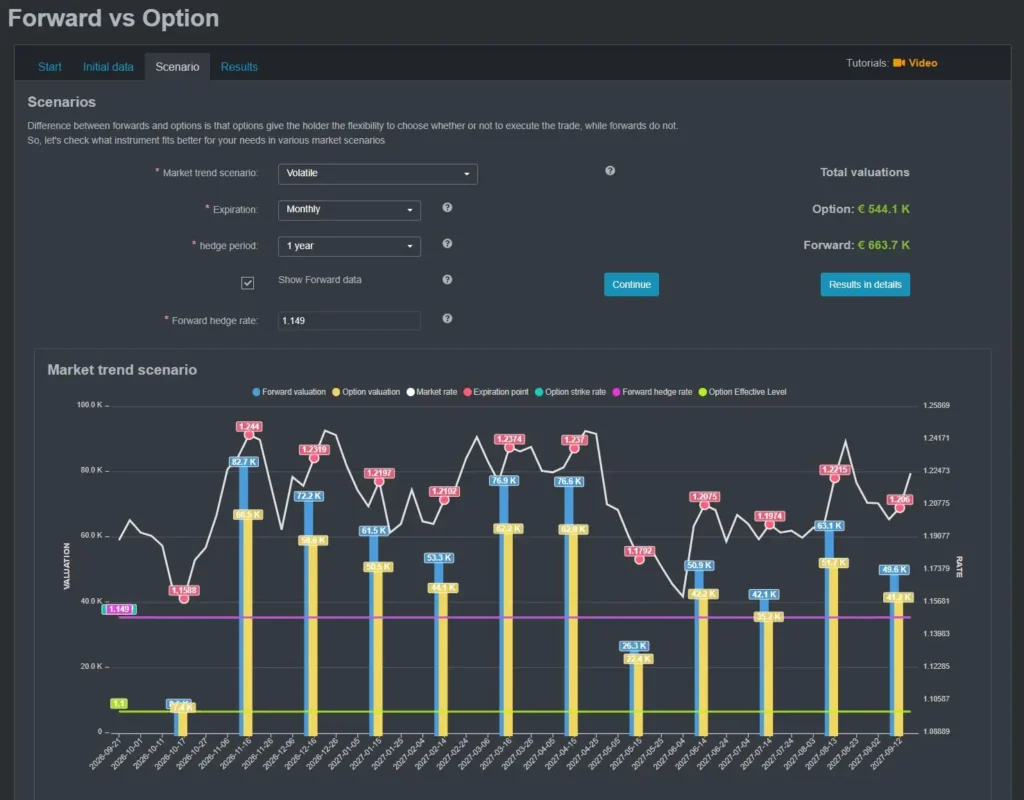Click the 1.1792 expiration point marker

point(639,559)
